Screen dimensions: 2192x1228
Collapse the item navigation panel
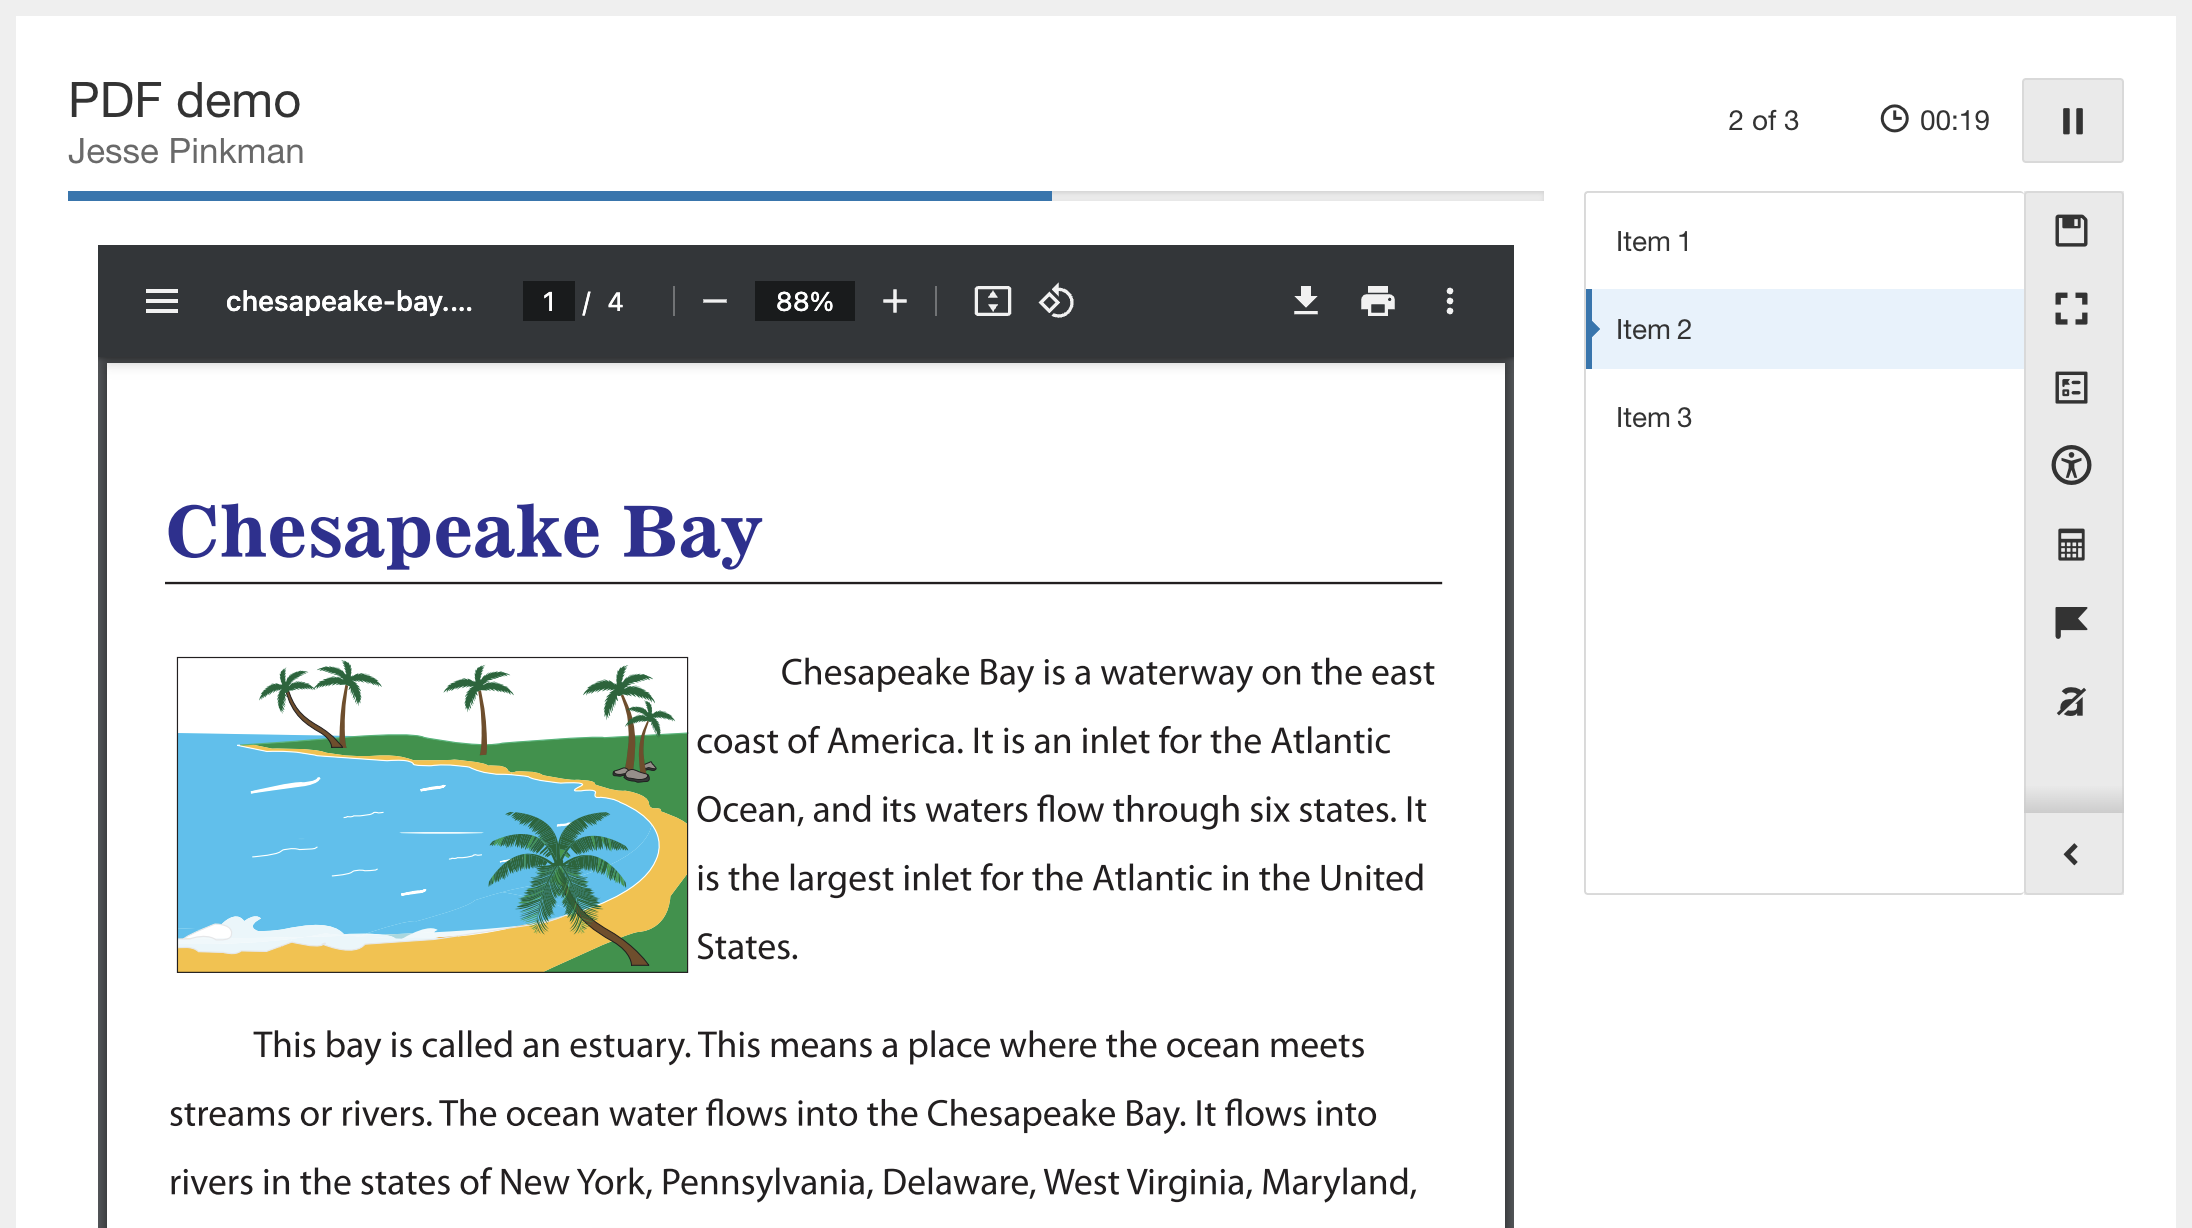(x=2071, y=854)
